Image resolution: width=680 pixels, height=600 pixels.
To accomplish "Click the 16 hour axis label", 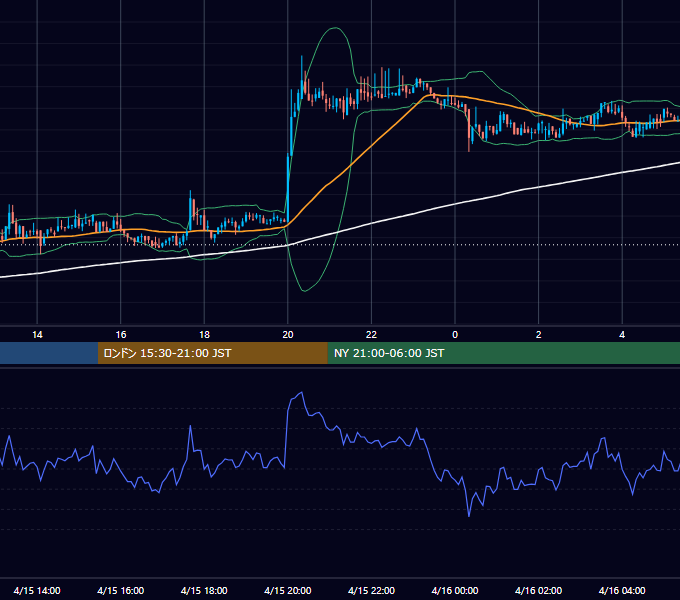I will click(121, 335).
